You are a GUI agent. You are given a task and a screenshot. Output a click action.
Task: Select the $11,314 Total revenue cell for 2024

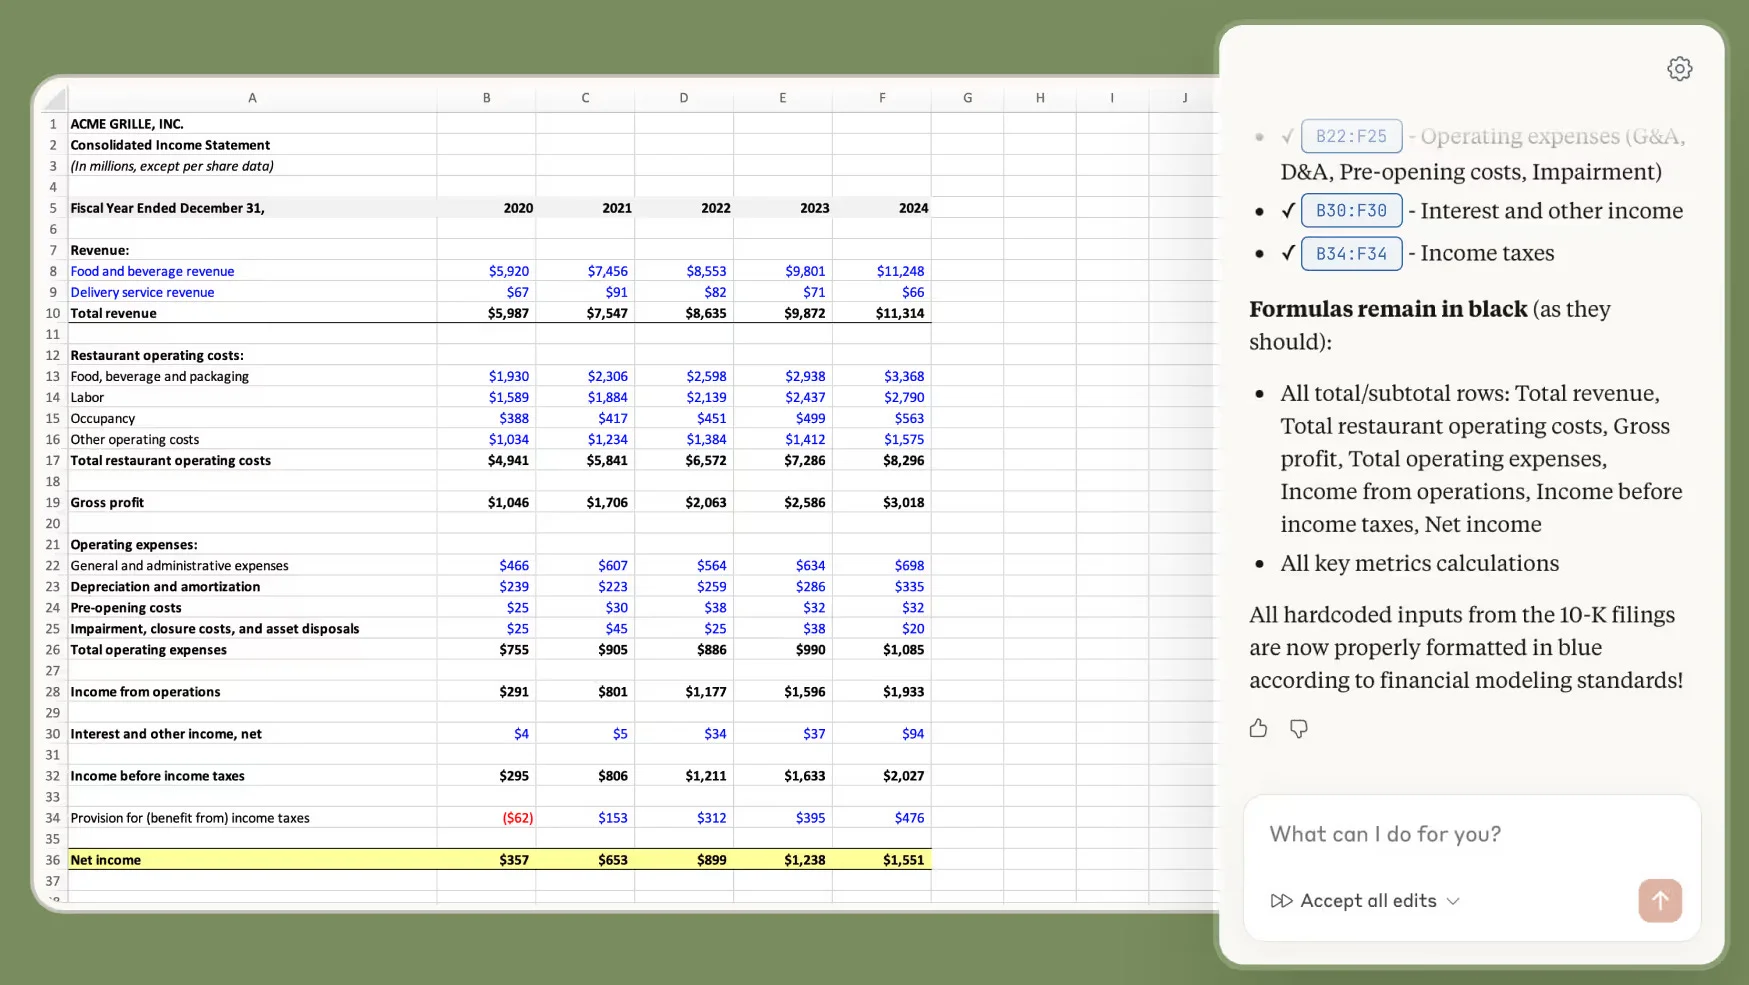coord(901,312)
